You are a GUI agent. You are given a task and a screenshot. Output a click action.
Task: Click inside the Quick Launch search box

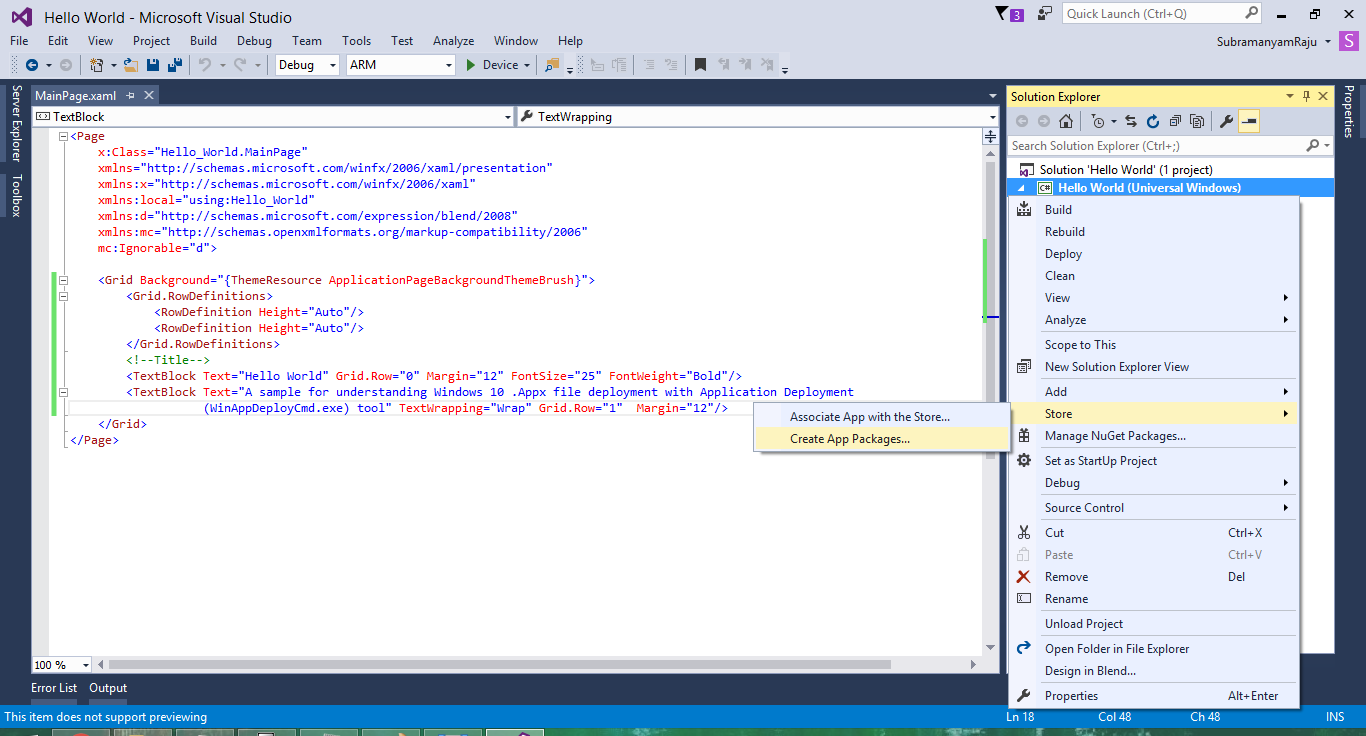coord(1150,13)
